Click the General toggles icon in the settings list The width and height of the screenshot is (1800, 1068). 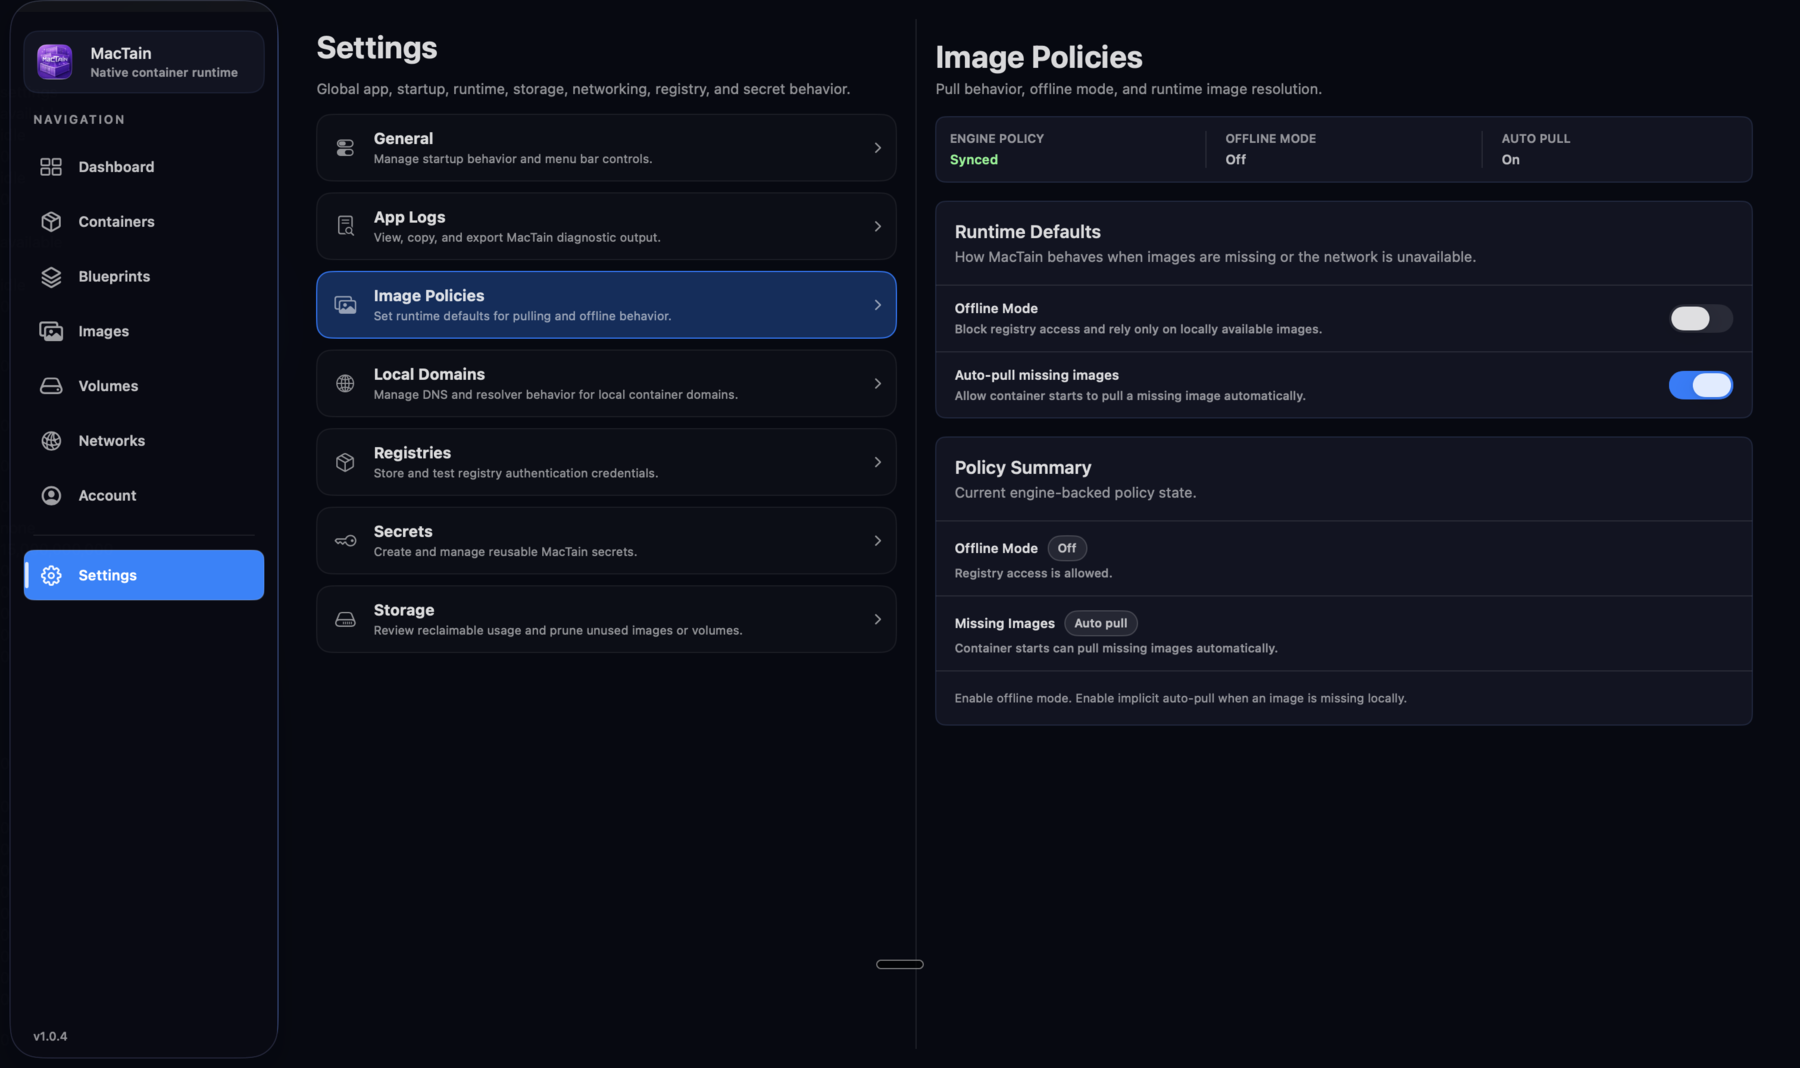(x=345, y=148)
